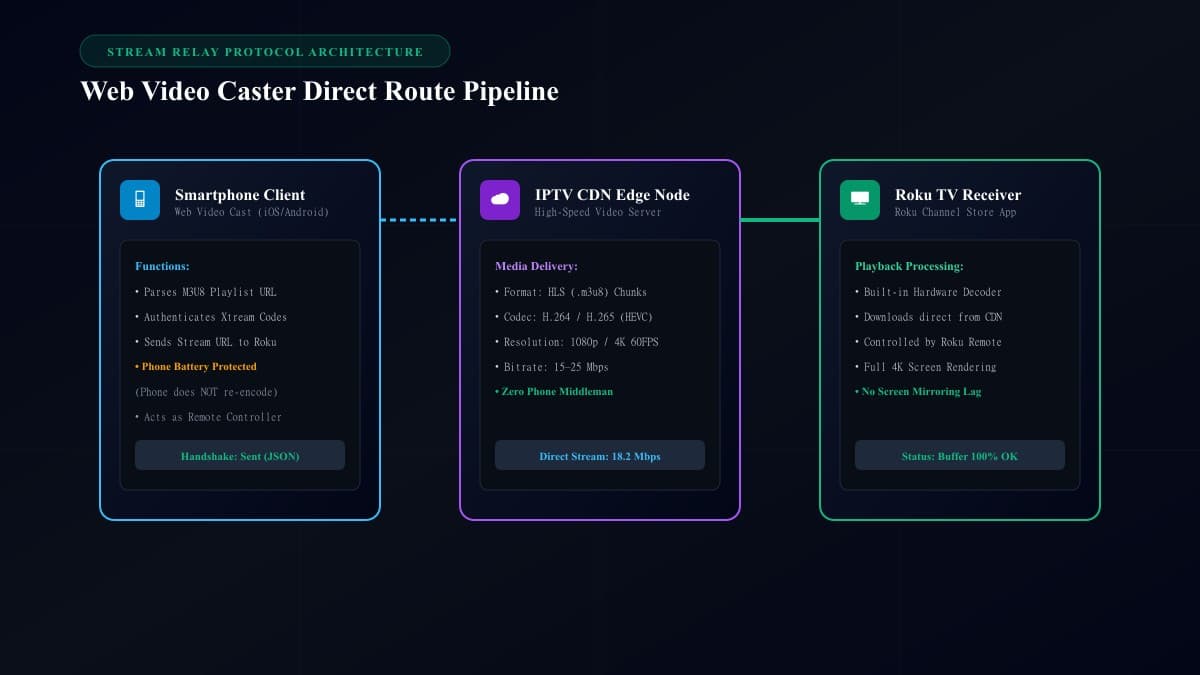Viewport: 1200px width, 675px height.
Task: Click Bitrate: 15–25 Mbps line
Action: (552, 367)
